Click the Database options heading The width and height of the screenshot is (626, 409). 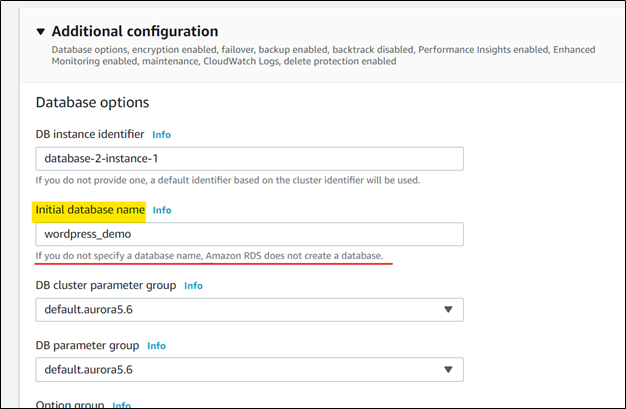point(92,103)
